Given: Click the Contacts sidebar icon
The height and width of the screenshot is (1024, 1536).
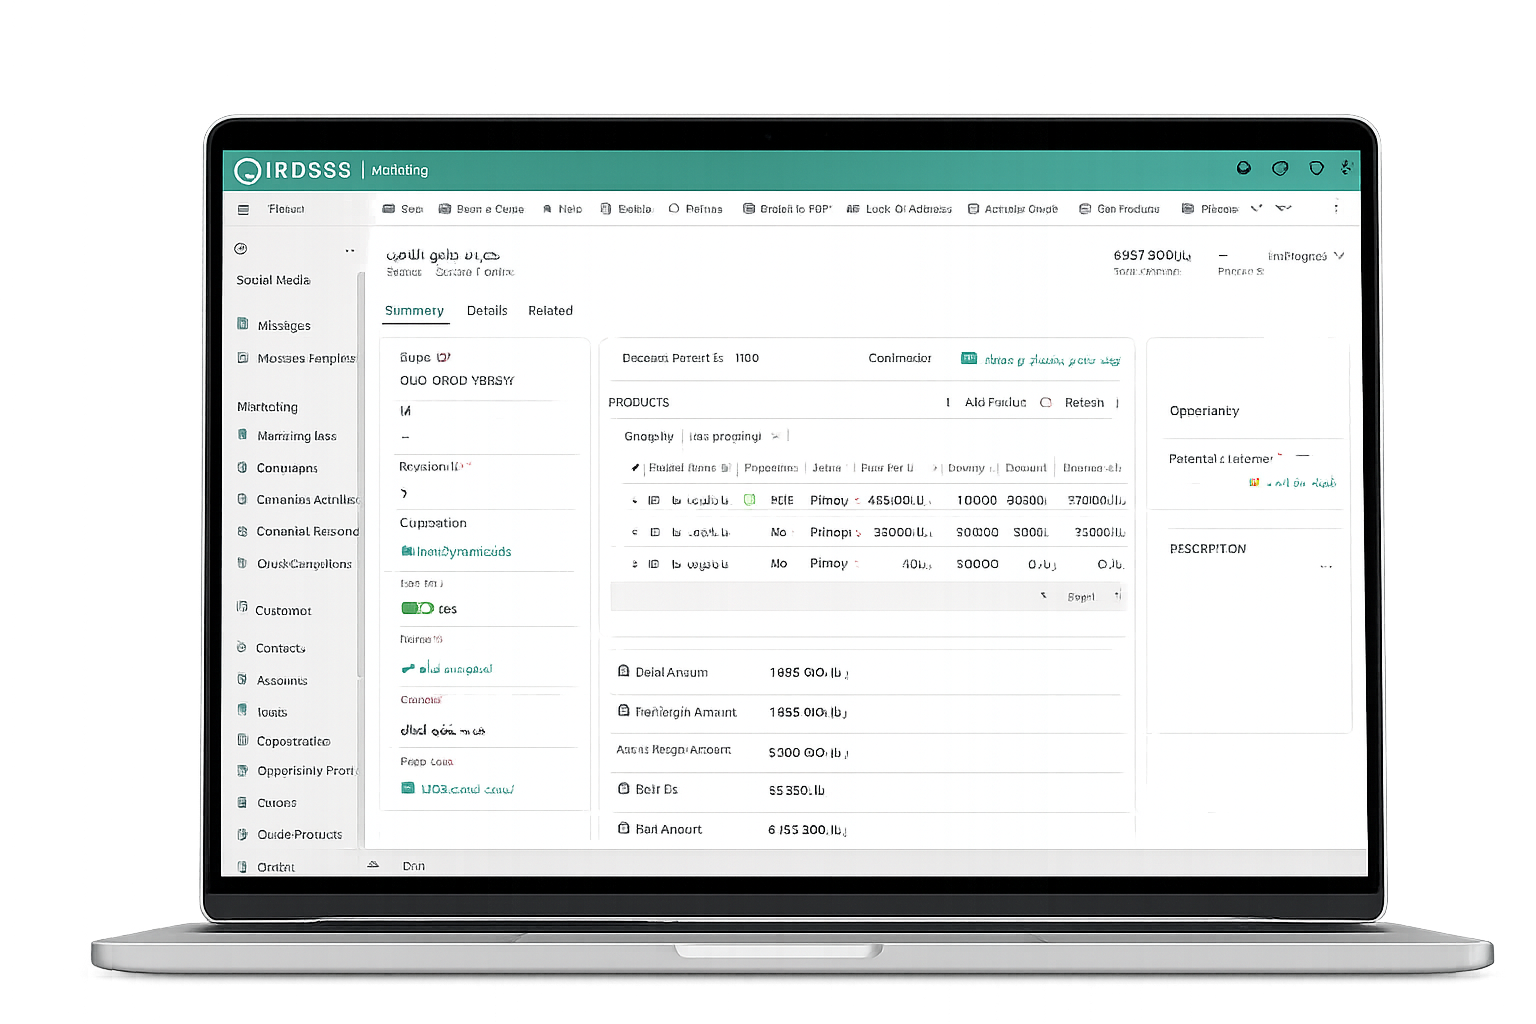Looking at the screenshot, I should [242, 647].
